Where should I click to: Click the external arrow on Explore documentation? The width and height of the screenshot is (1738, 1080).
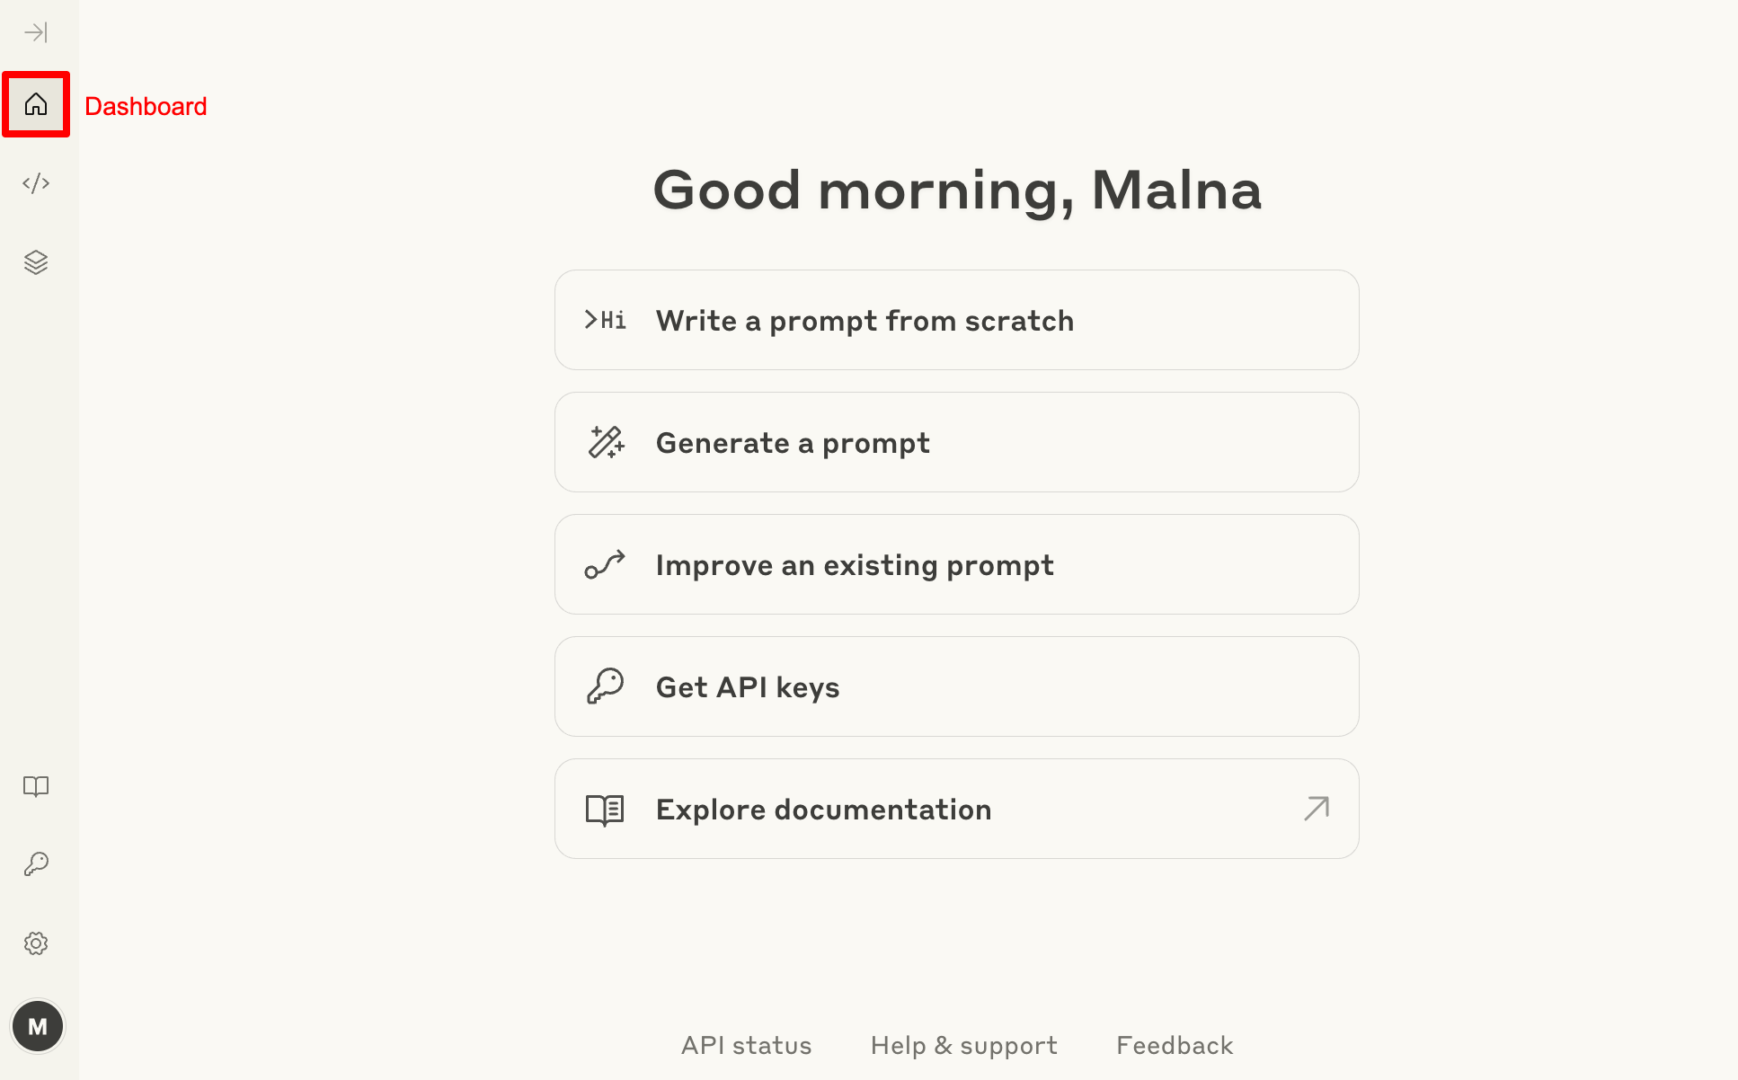coord(1316,808)
